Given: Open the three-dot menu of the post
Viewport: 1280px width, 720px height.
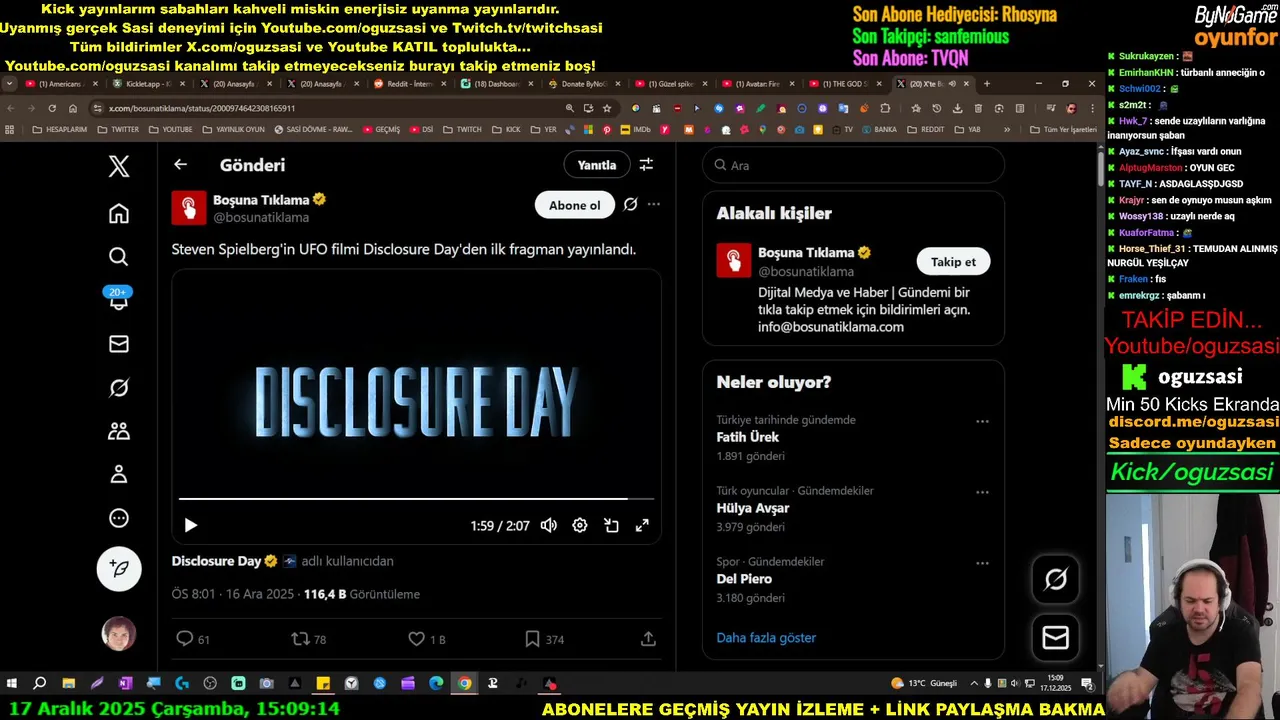Looking at the screenshot, I should pos(653,204).
